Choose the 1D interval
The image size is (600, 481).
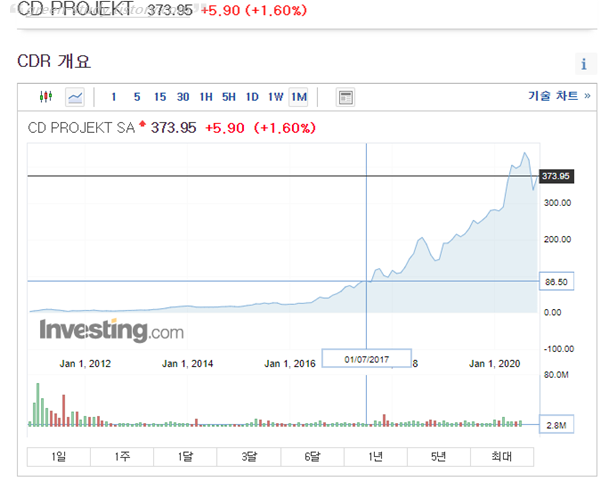pyautogui.click(x=252, y=97)
